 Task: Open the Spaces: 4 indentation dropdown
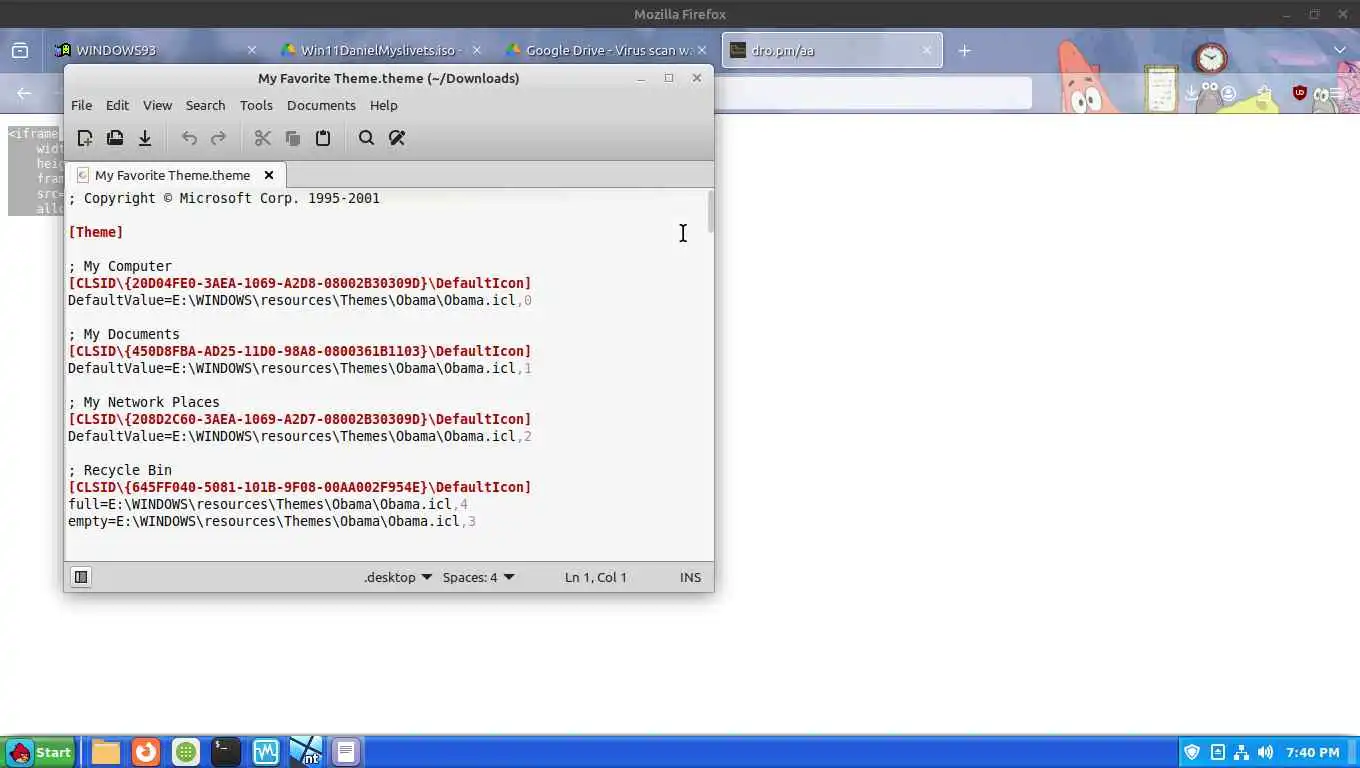coord(479,577)
